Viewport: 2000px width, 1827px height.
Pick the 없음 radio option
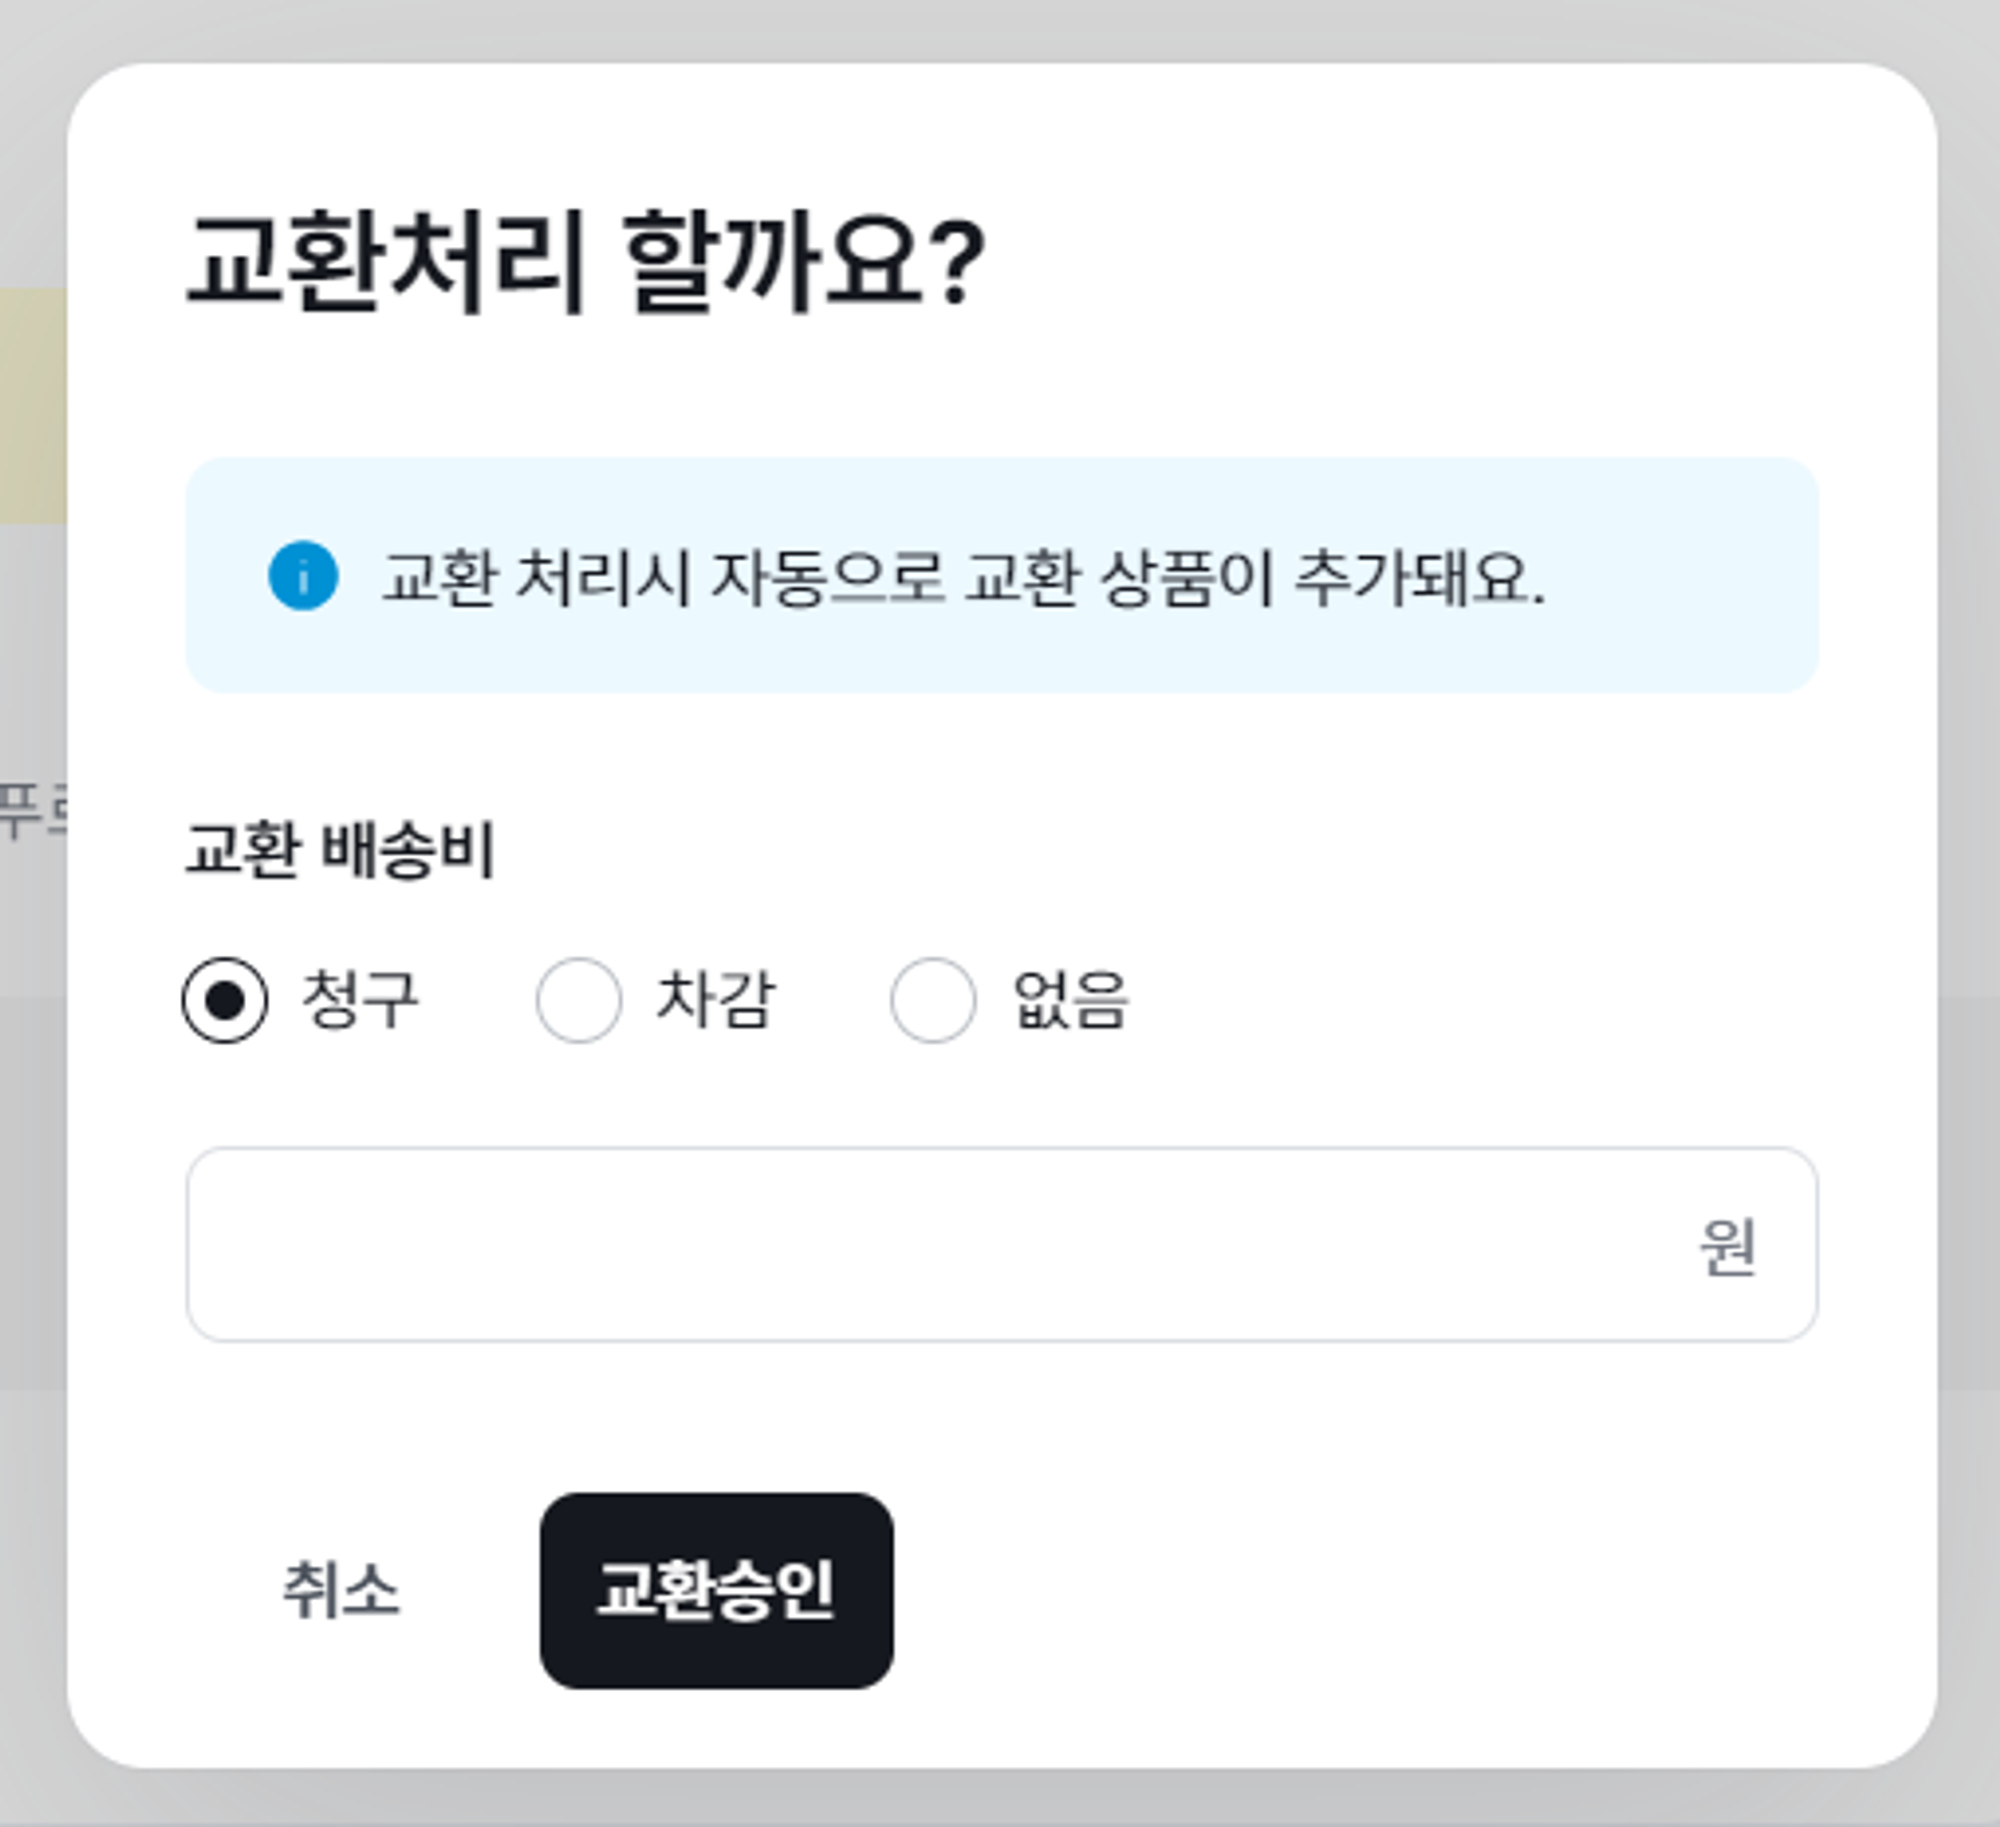coord(933,1000)
